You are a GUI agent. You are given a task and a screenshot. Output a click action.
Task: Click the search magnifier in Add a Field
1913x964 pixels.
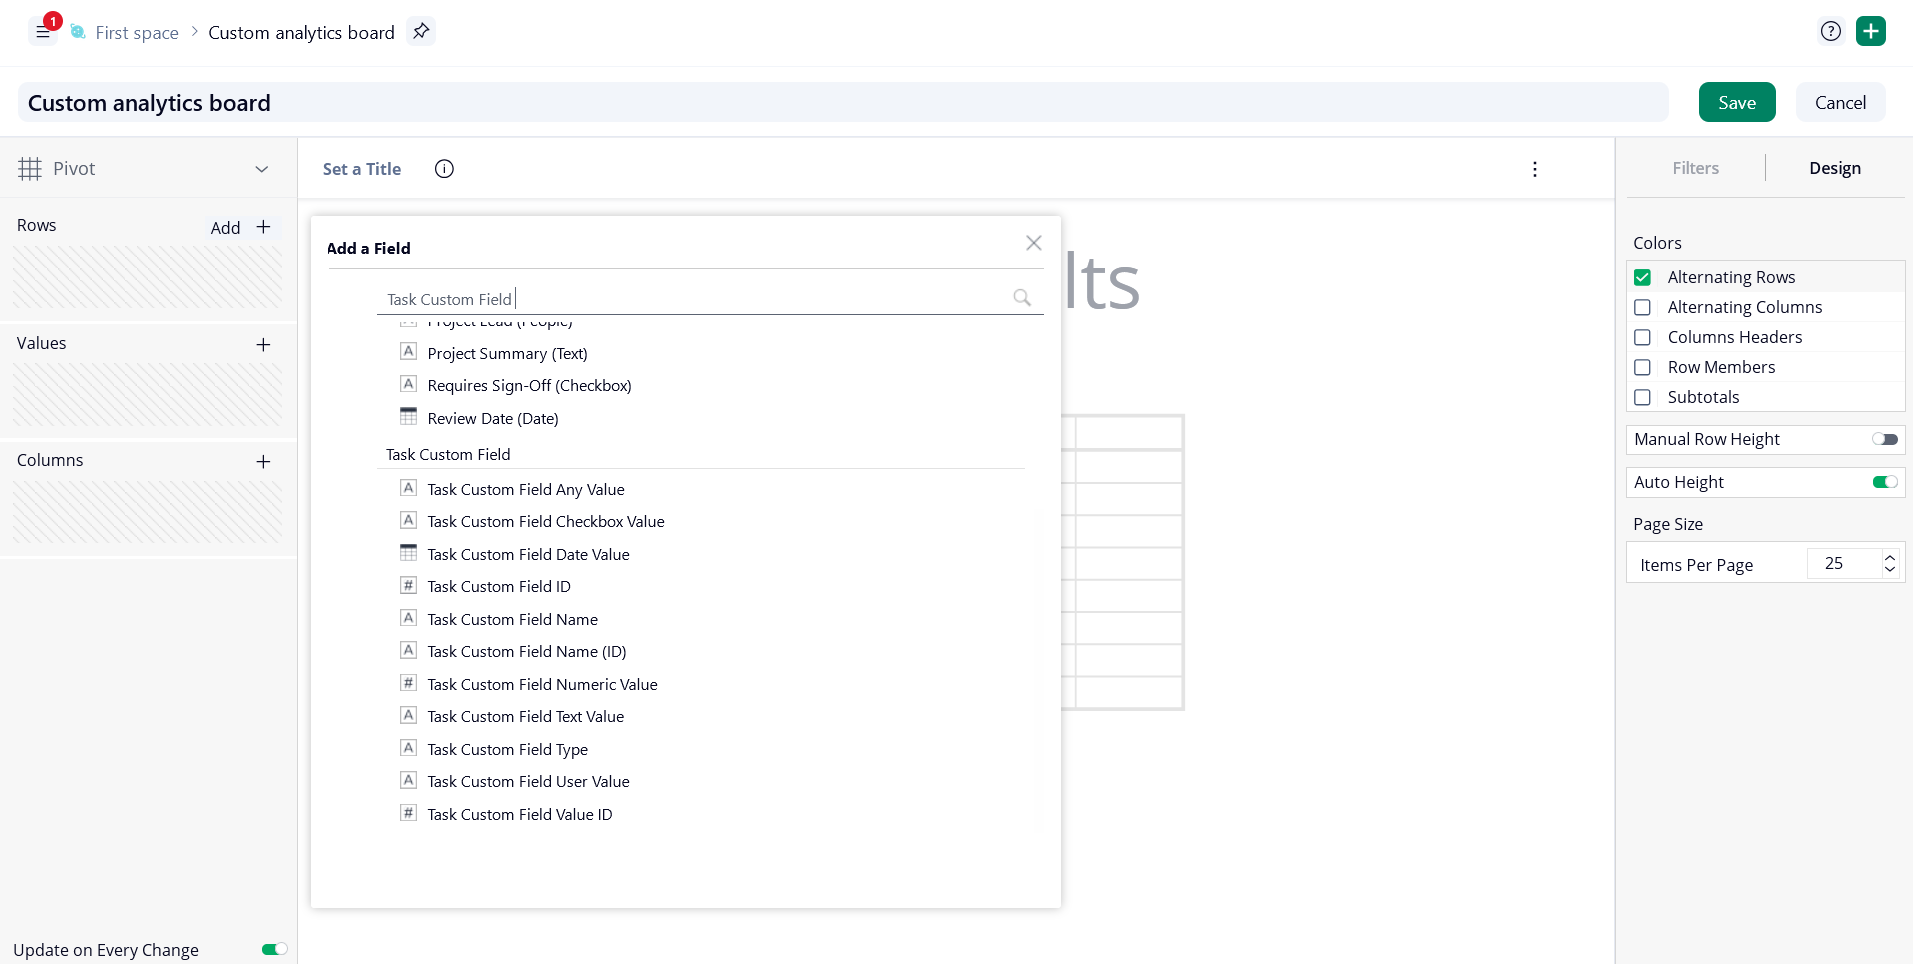point(1021,297)
